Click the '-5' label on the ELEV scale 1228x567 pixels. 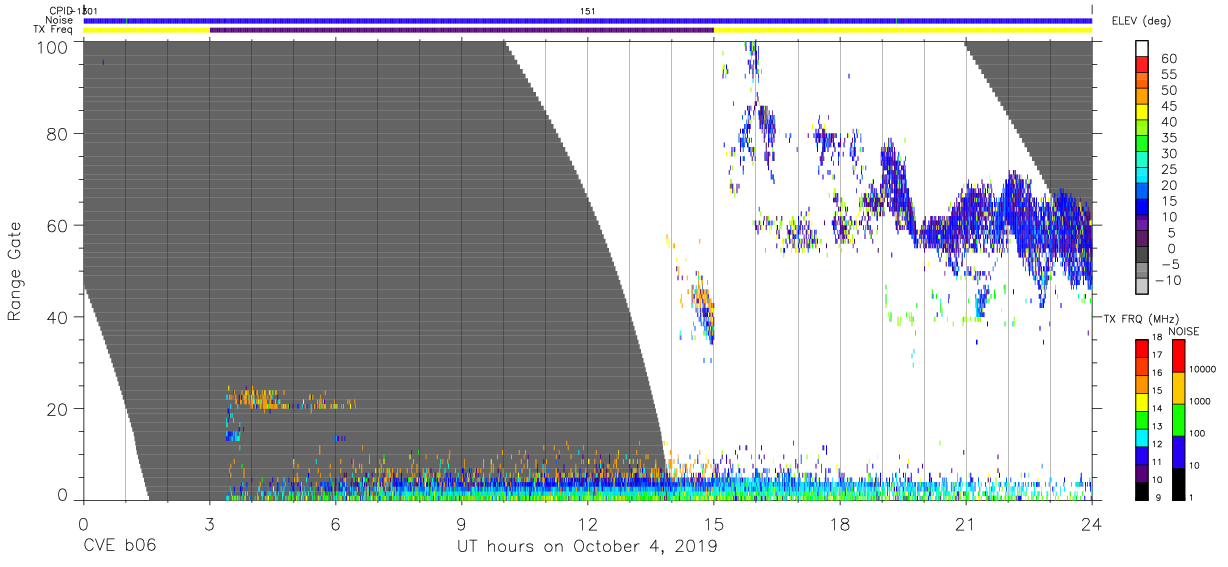pyautogui.click(x=1170, y=265)
